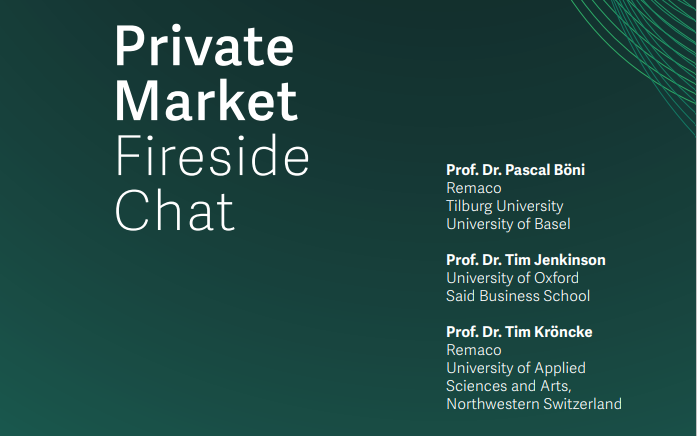
Task: Click Remaco below Pascal Böni
Action: pos(473,188)
